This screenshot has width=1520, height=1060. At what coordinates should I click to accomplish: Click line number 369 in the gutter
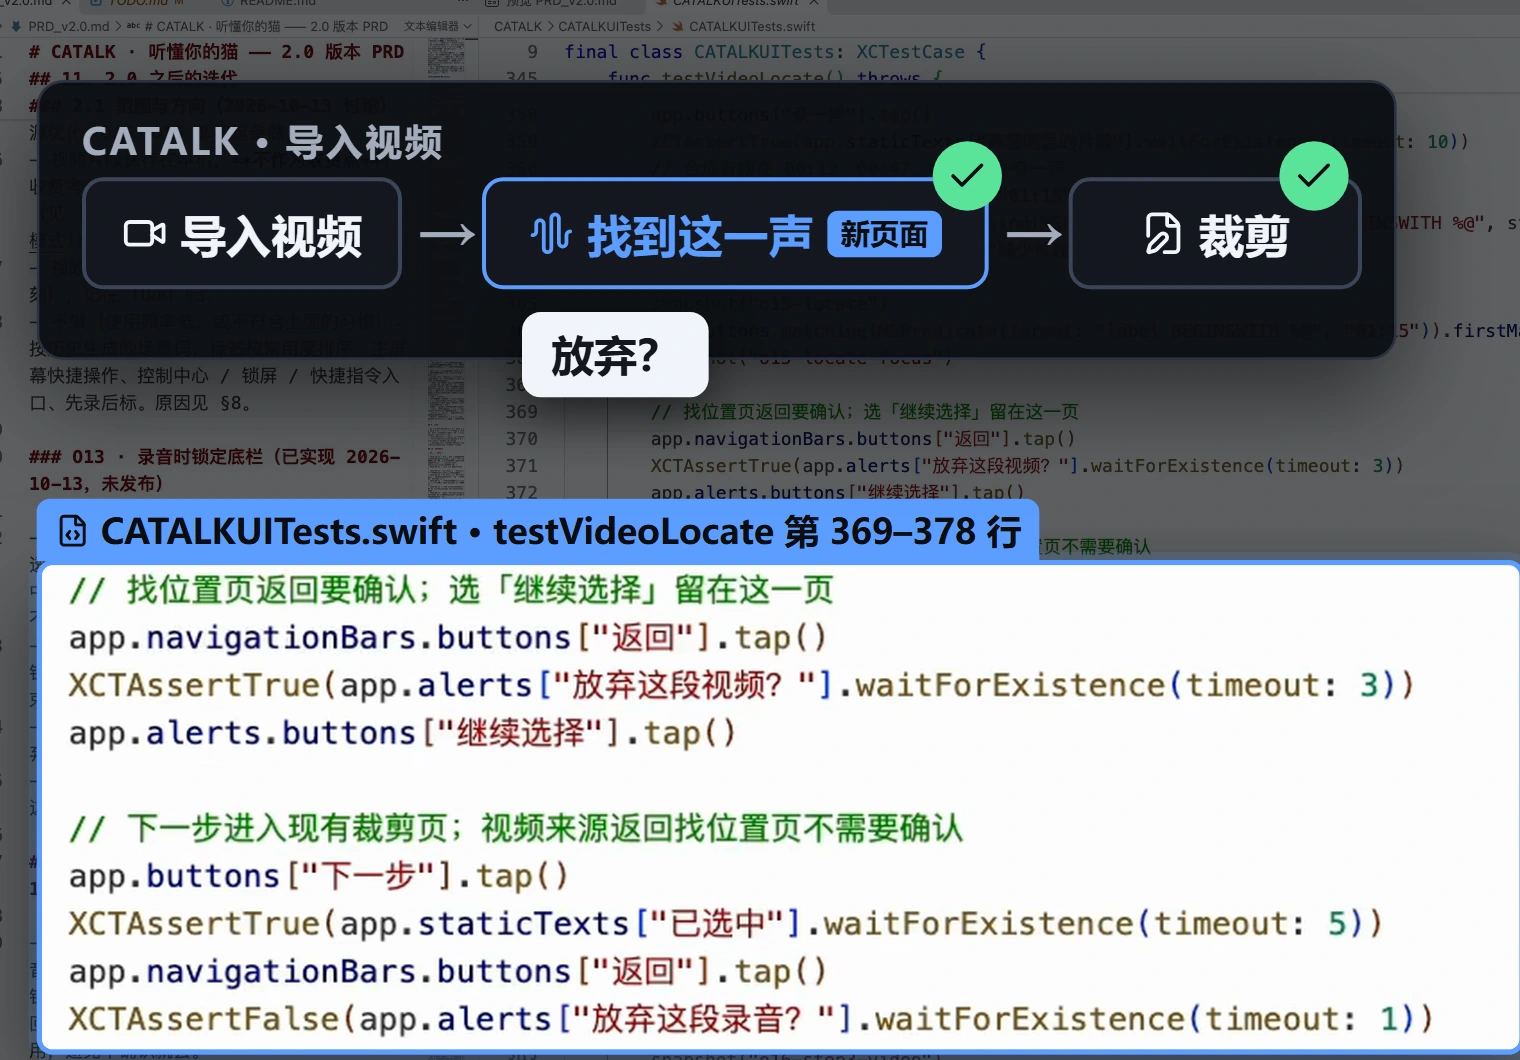(x=521, y=412)
